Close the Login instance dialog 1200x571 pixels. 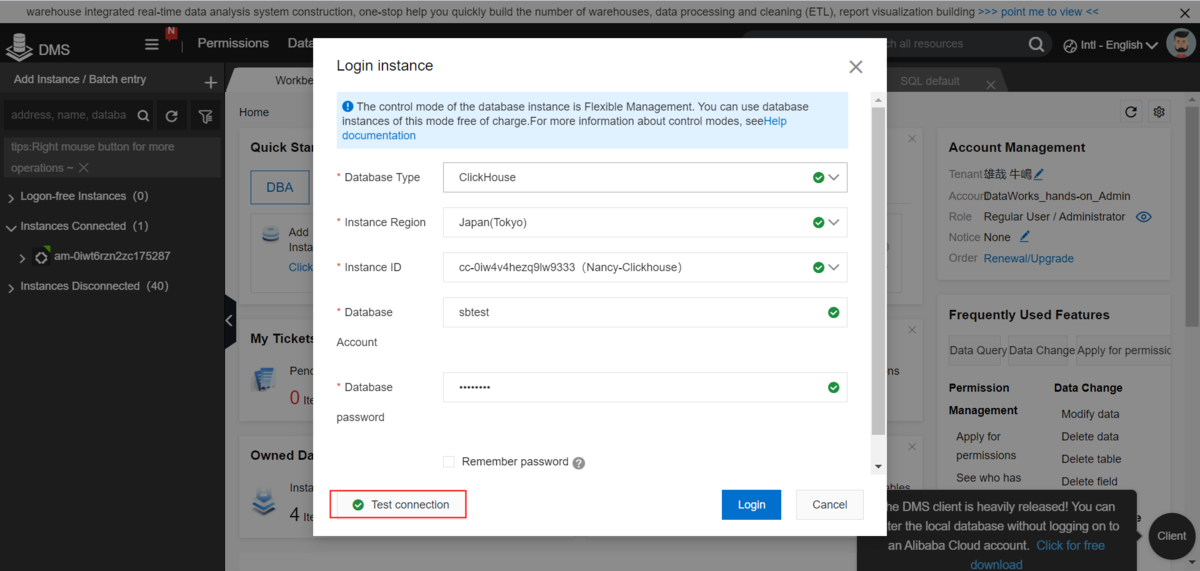point(855,67)
